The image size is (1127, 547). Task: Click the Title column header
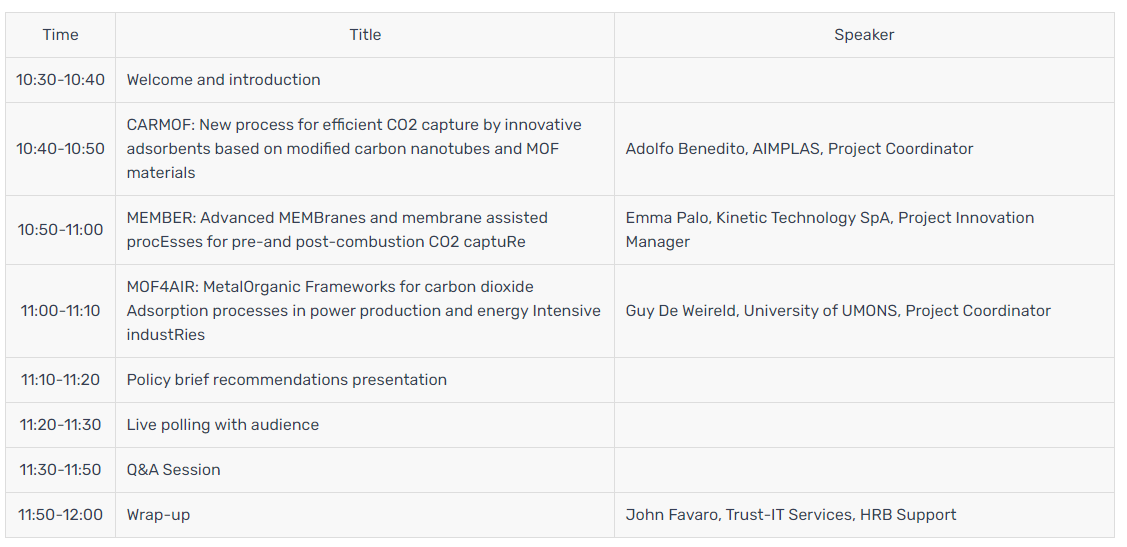click(365, 35)
